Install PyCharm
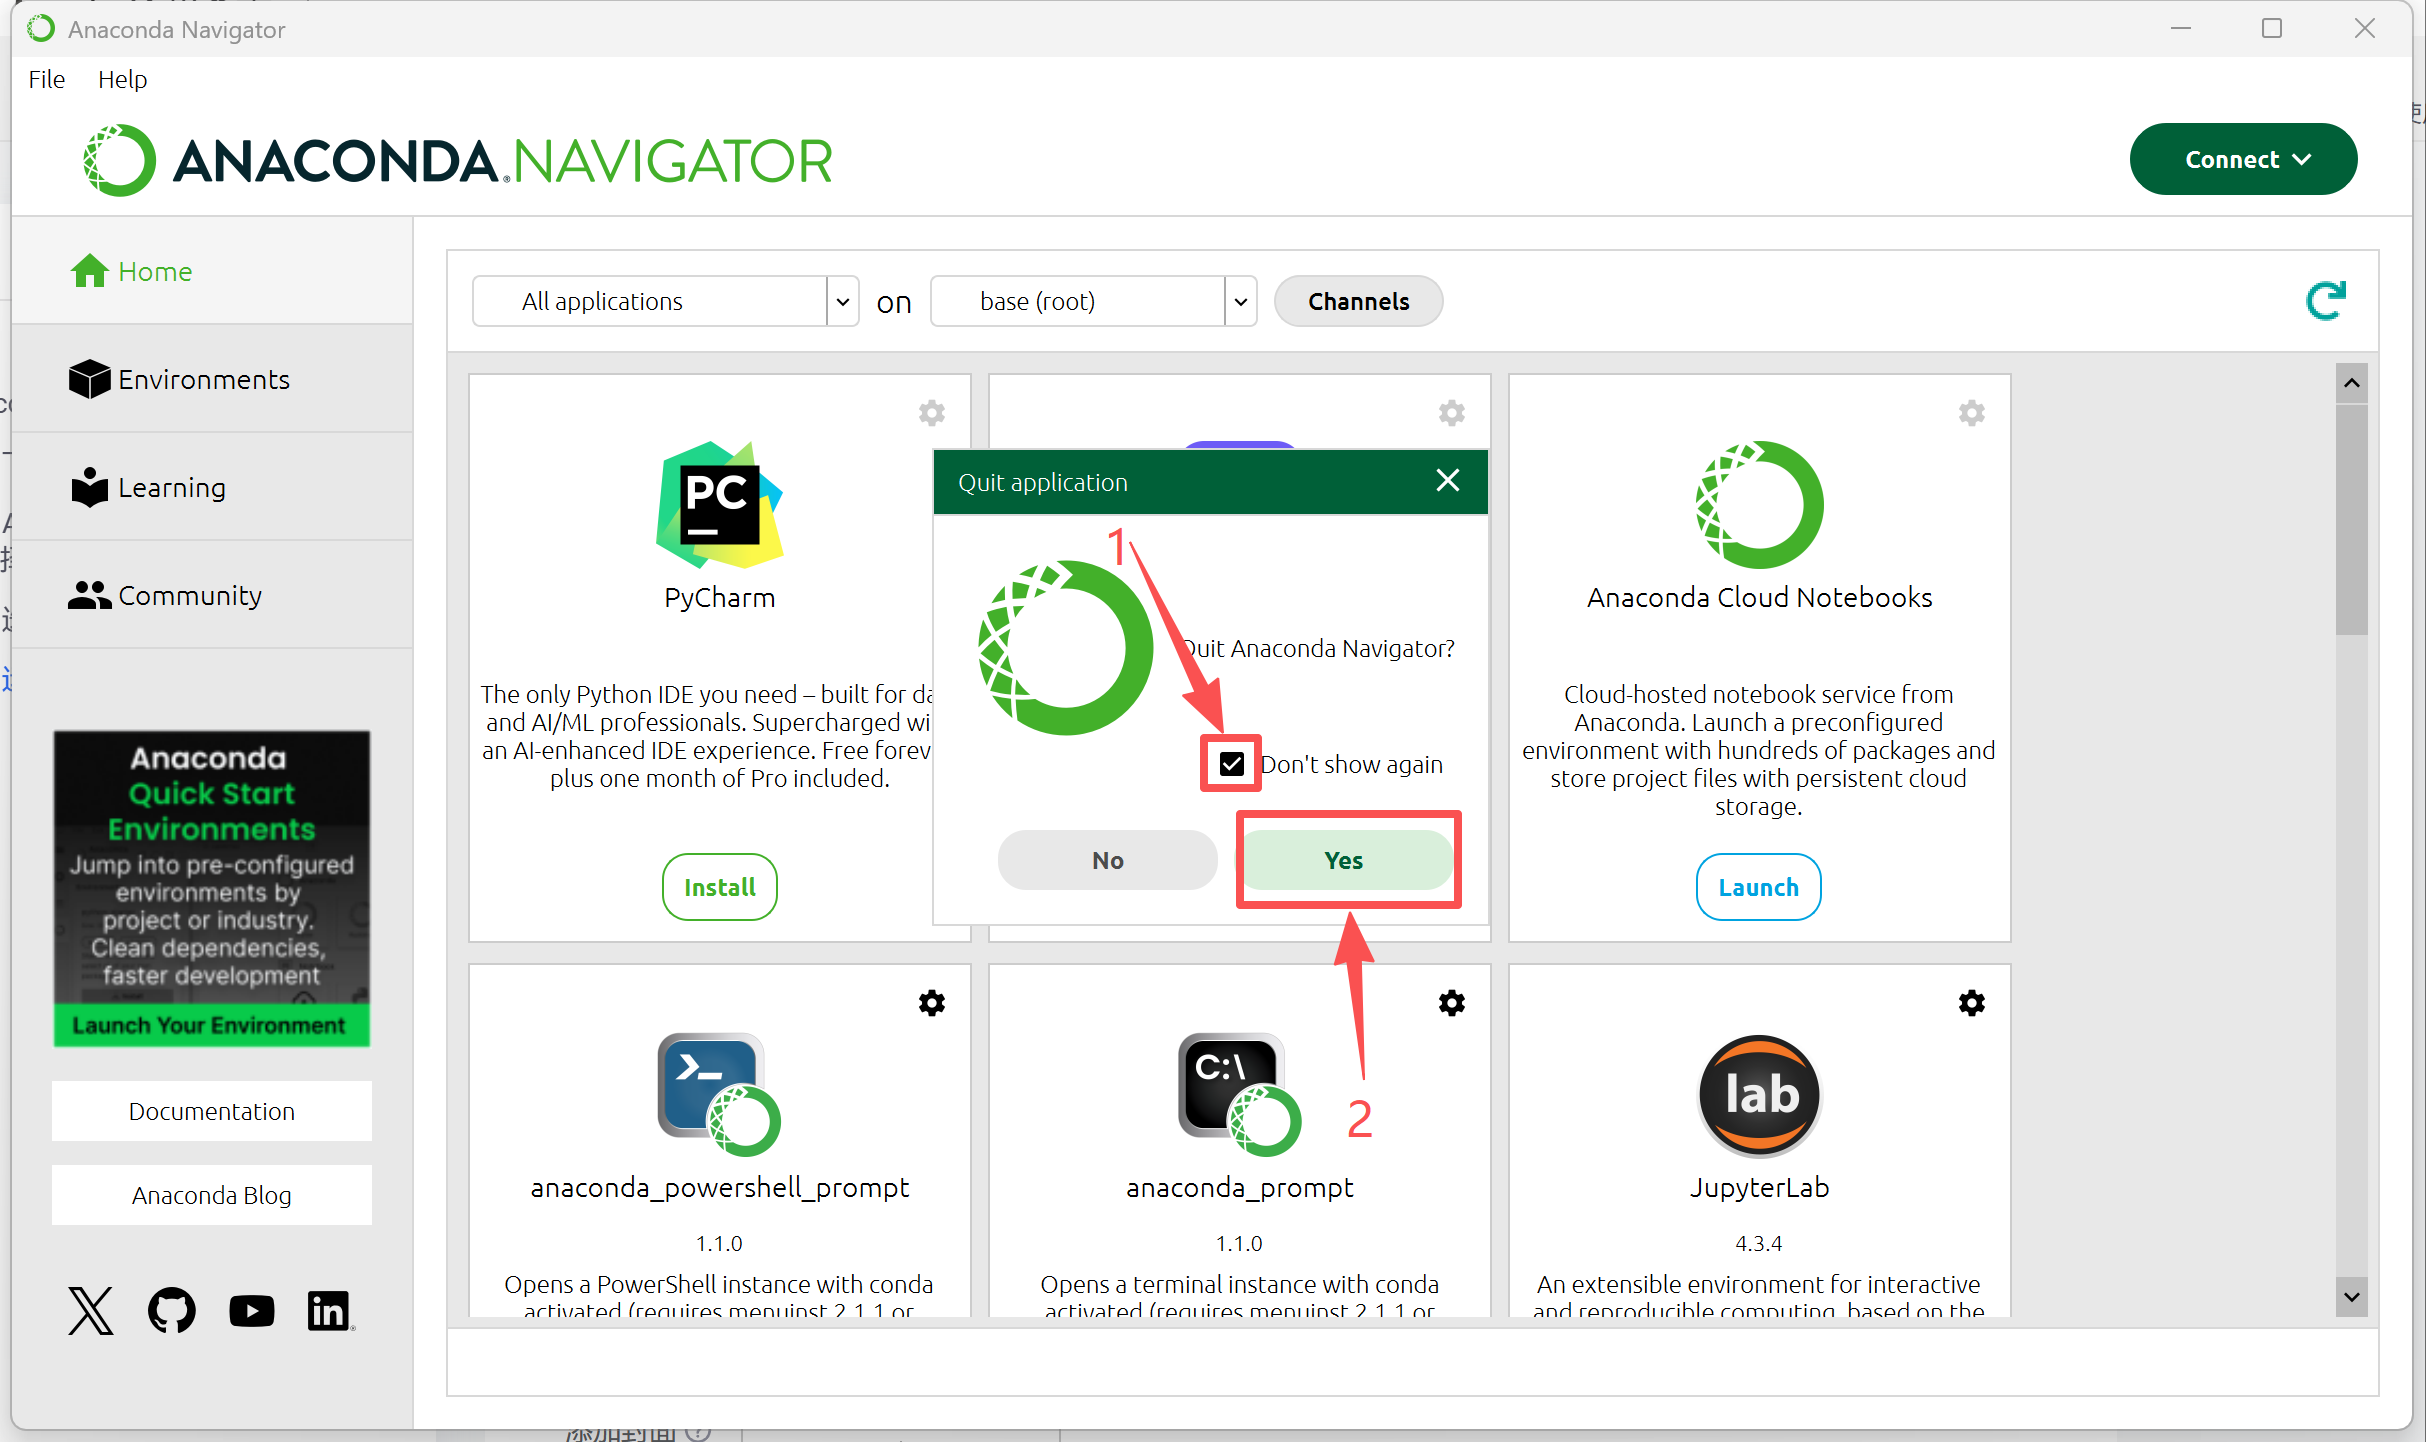The image size is (2426, 1442). (x=719, y=887)
